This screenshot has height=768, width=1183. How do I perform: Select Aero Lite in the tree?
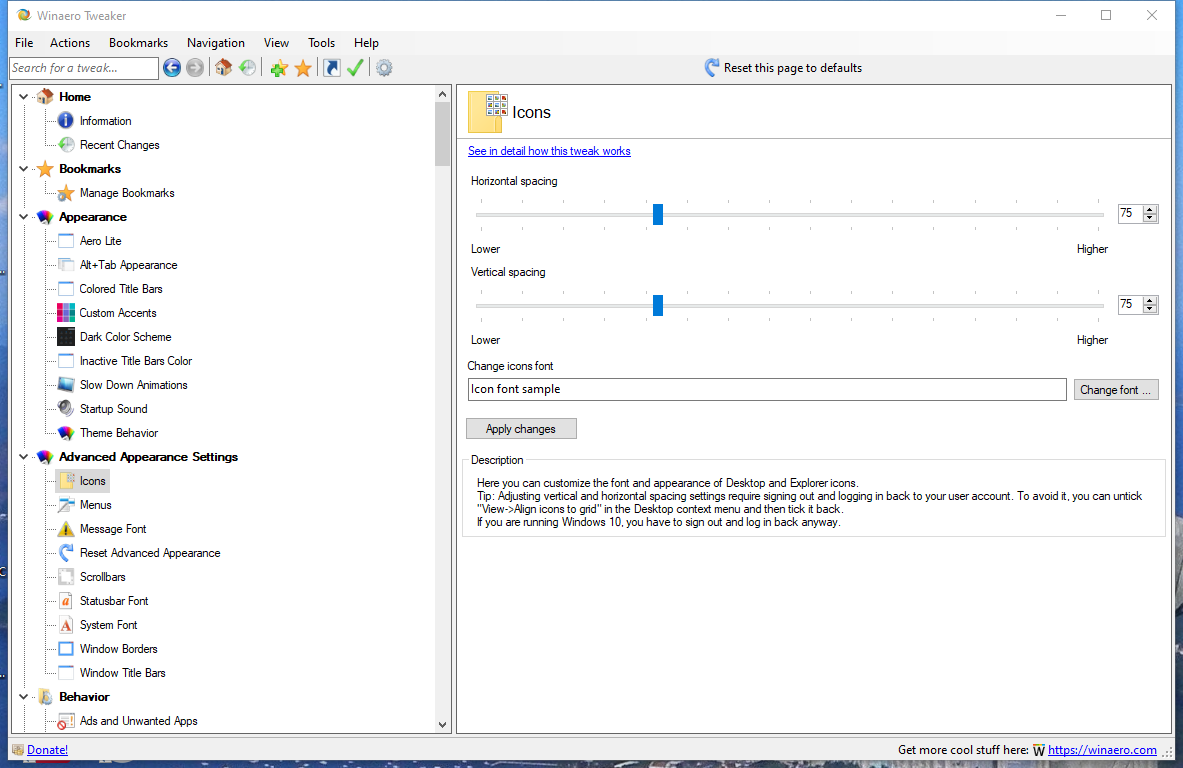point(100,241)
